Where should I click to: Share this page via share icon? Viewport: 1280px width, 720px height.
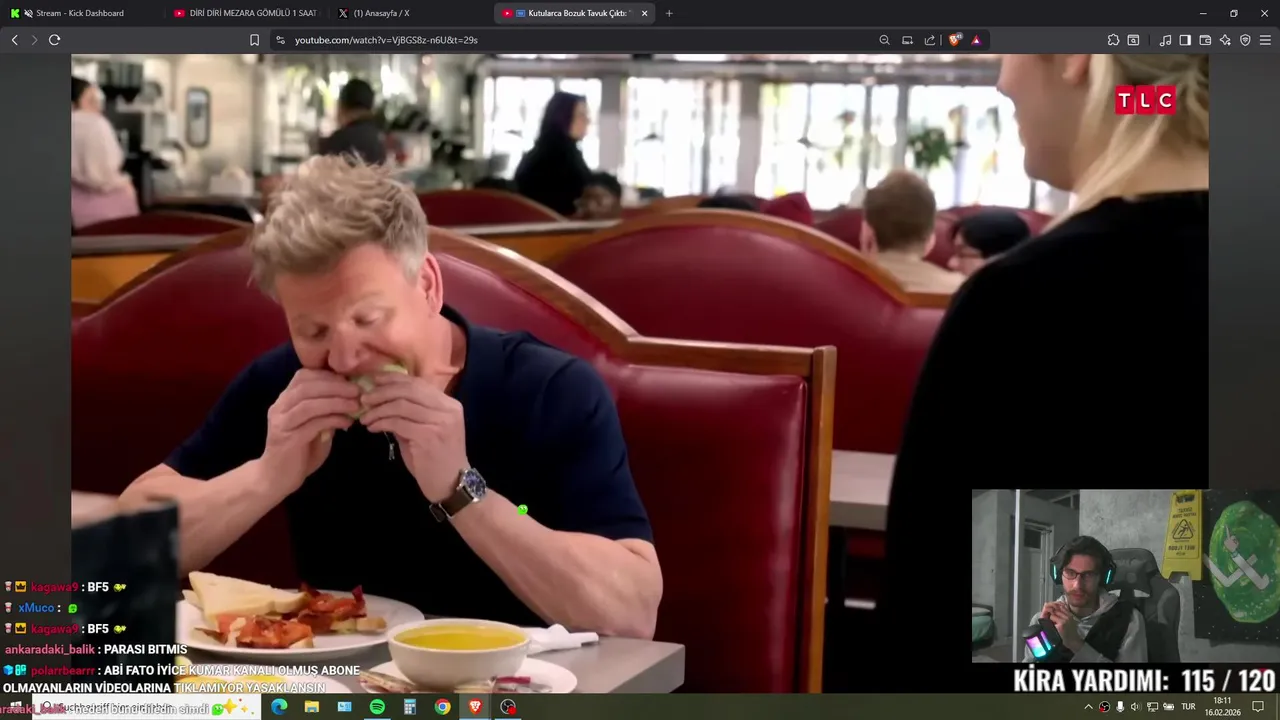(930, 40)
